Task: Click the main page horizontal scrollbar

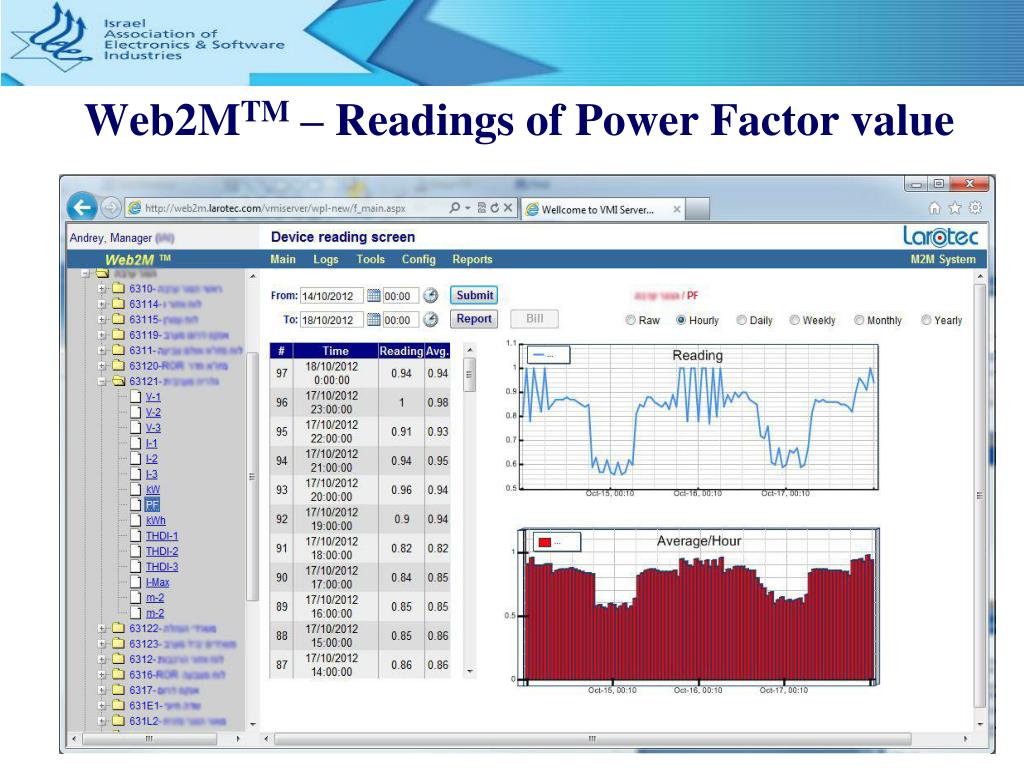Action: tap(592, 739)
